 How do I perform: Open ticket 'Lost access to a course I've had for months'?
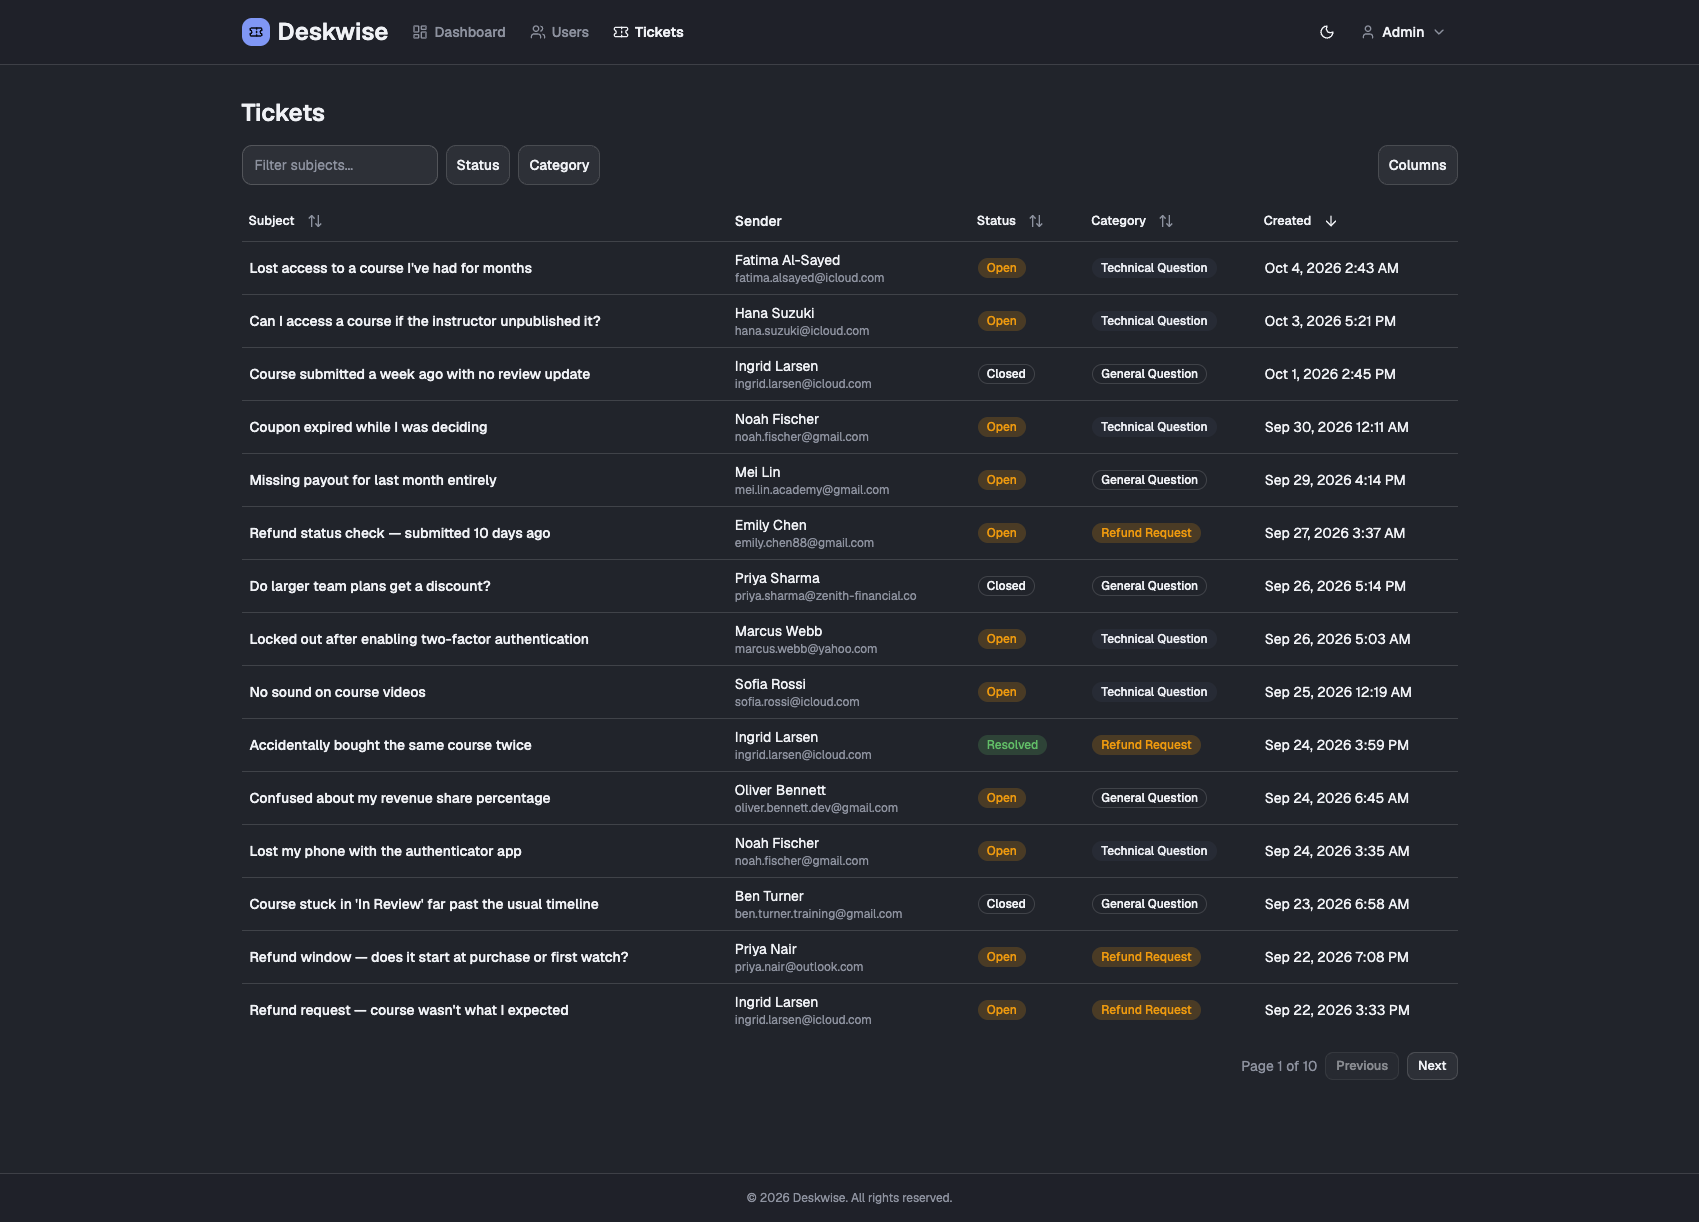click(391, 268)
